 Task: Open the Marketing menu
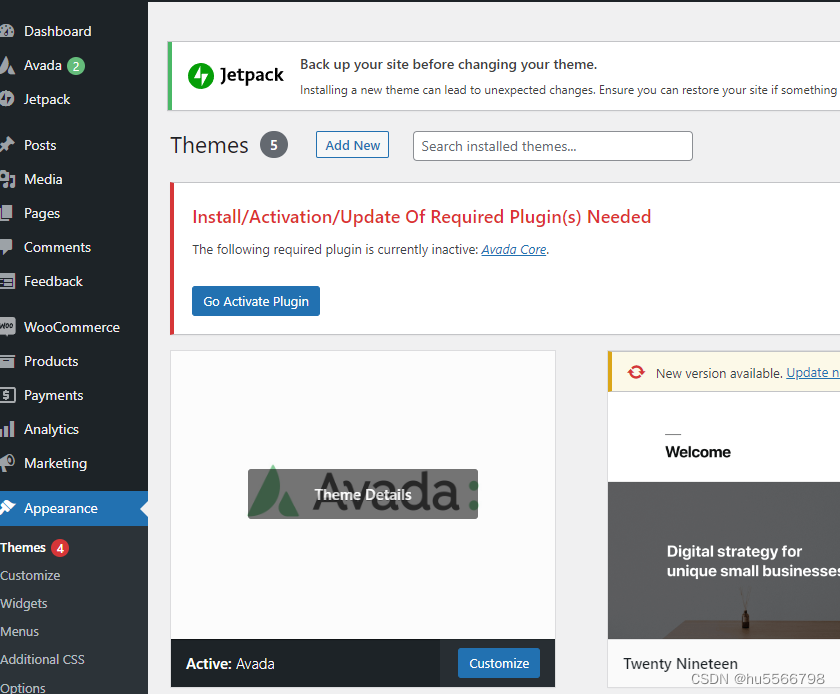(55, 463)
